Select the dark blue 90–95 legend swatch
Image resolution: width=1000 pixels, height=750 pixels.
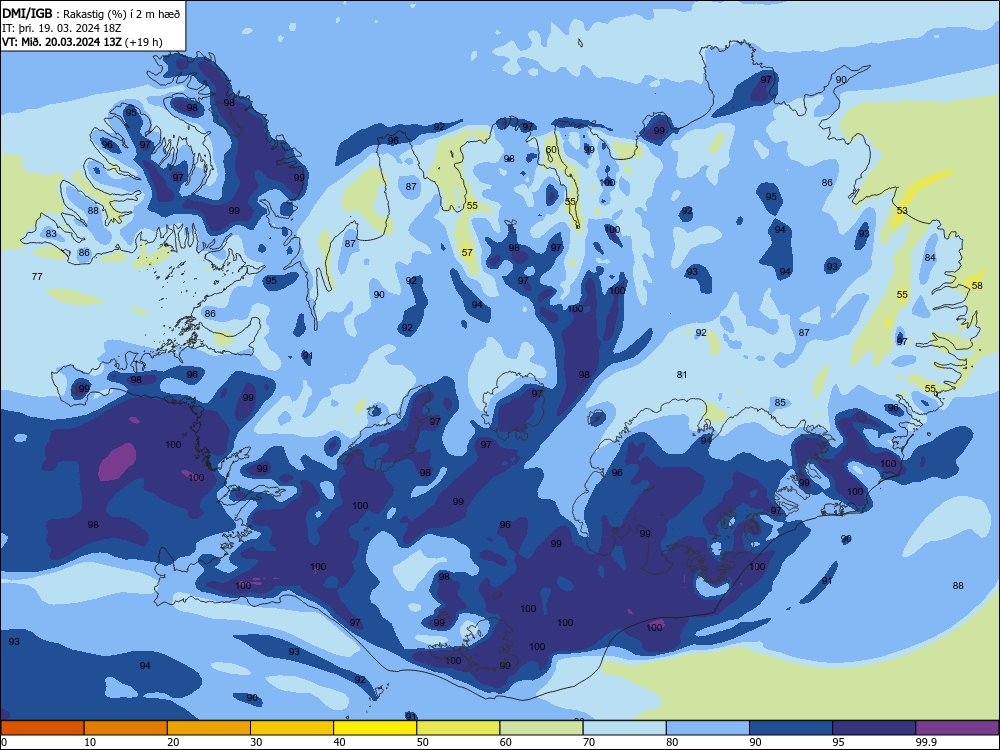[791, 728]
